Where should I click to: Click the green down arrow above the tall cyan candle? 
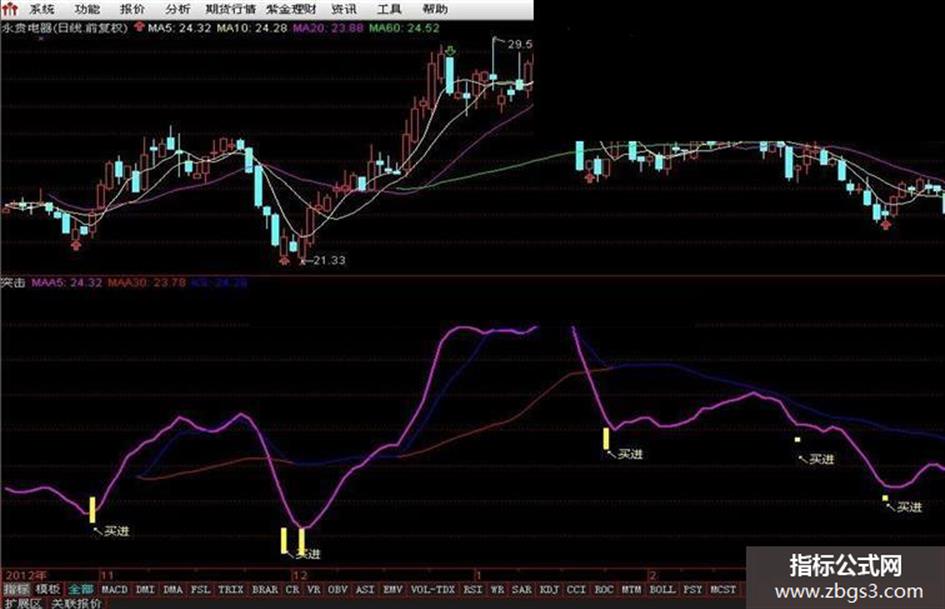(450, 49)
